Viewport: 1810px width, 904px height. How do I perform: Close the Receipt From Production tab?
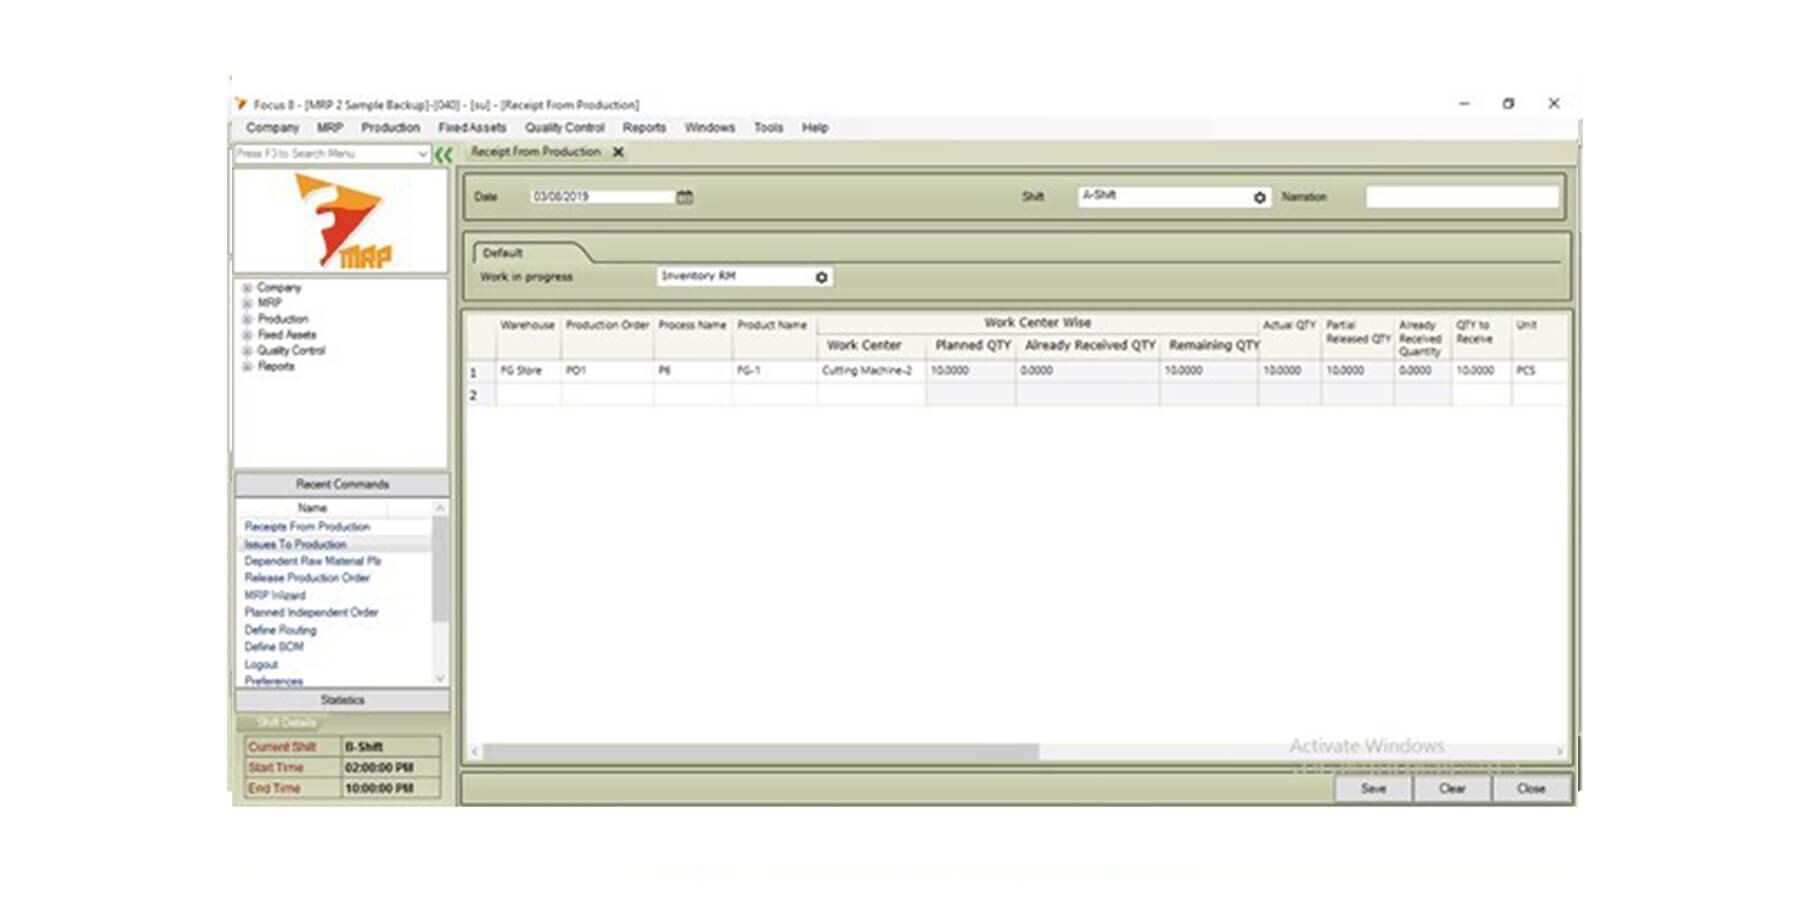(618, 152)
